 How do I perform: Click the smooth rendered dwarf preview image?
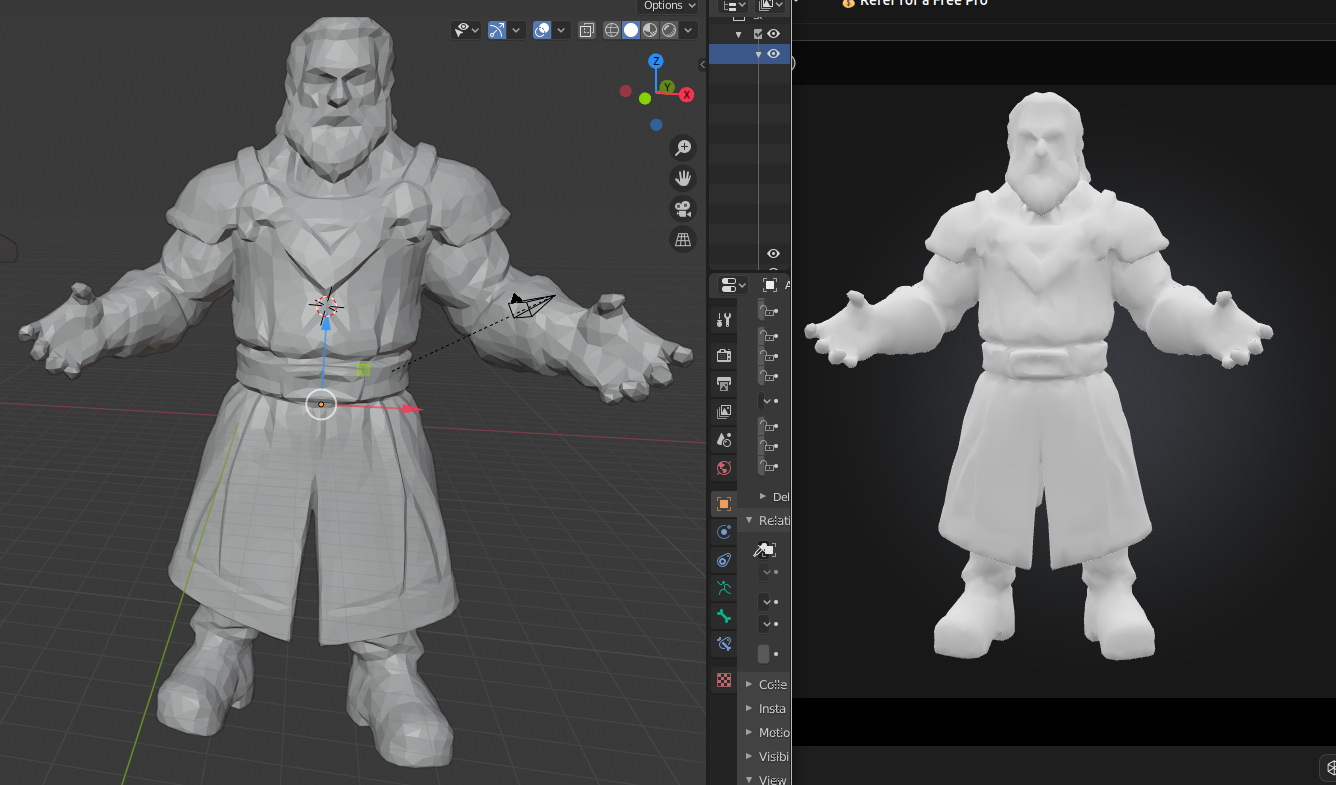tap(1038, 375)
